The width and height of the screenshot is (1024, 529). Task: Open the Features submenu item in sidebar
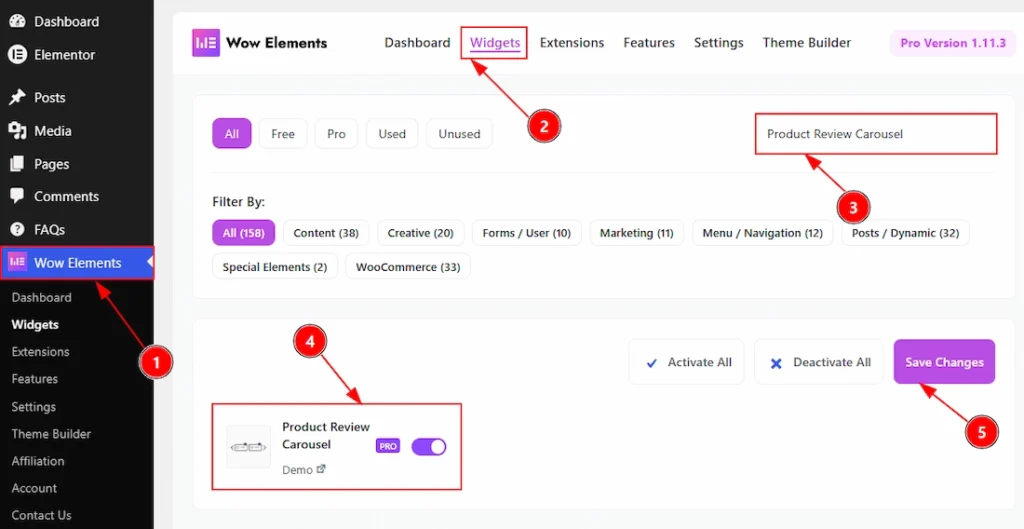[35, 379]
